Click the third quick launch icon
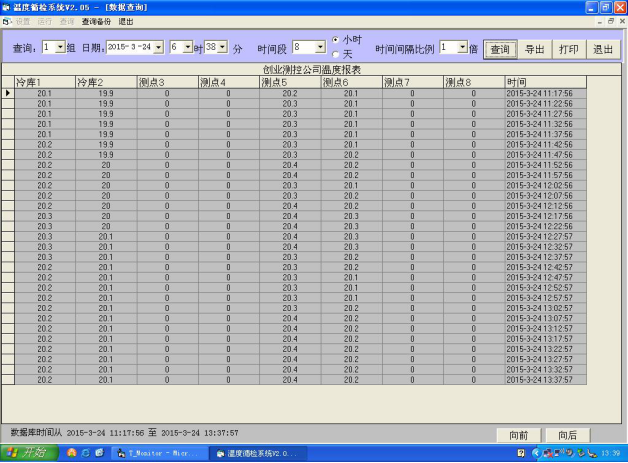Viewport: 628px width, 463px height. 99,453
